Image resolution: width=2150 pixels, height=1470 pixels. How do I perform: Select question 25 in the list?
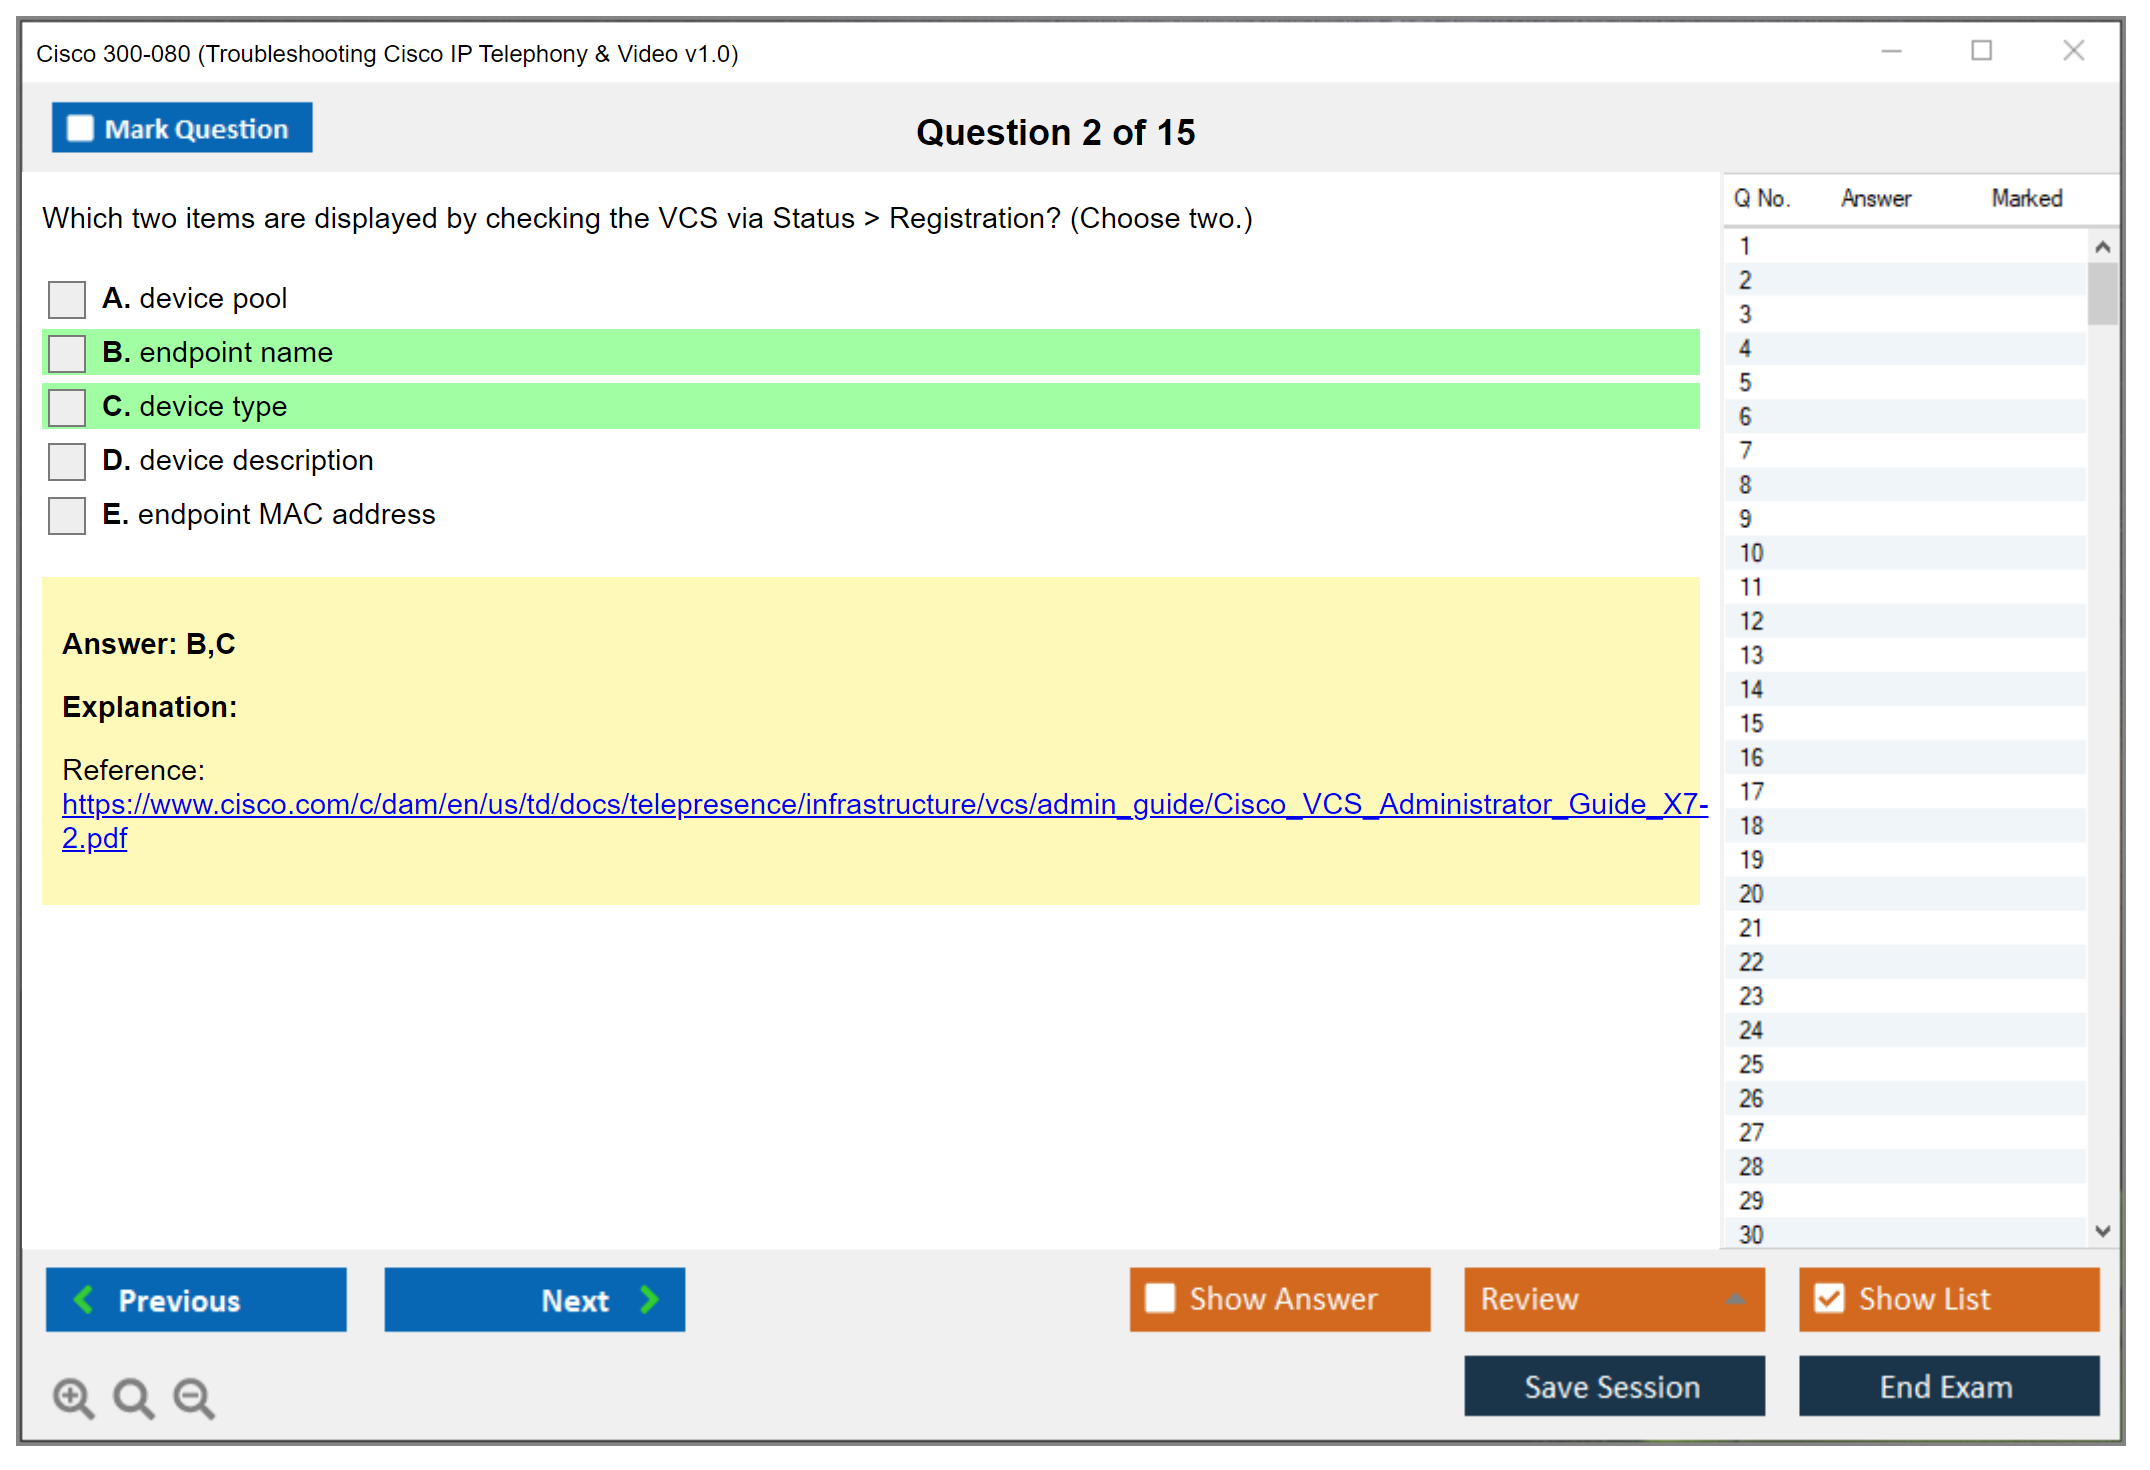coord(1751,1064)
